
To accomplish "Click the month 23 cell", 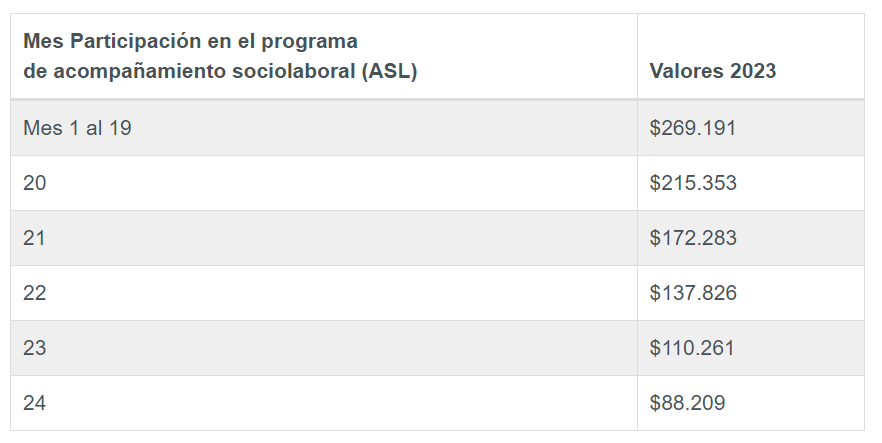I will coord(35,348).
